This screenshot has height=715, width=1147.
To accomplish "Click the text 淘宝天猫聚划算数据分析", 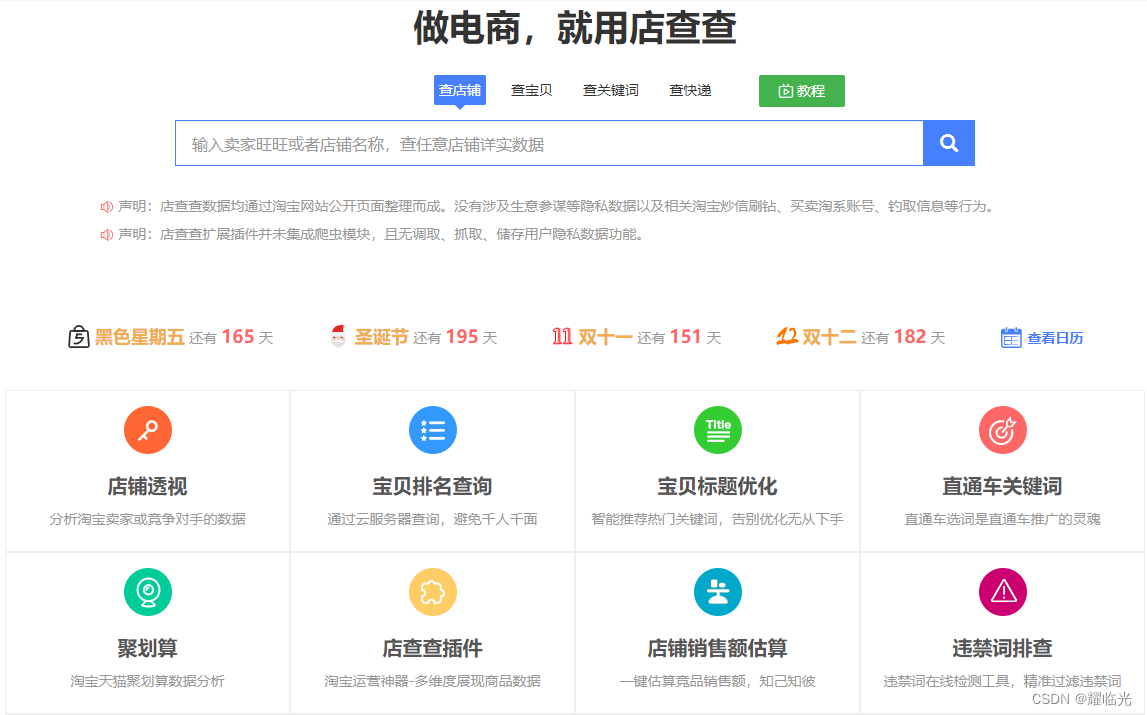I will [x=148, y=681].
